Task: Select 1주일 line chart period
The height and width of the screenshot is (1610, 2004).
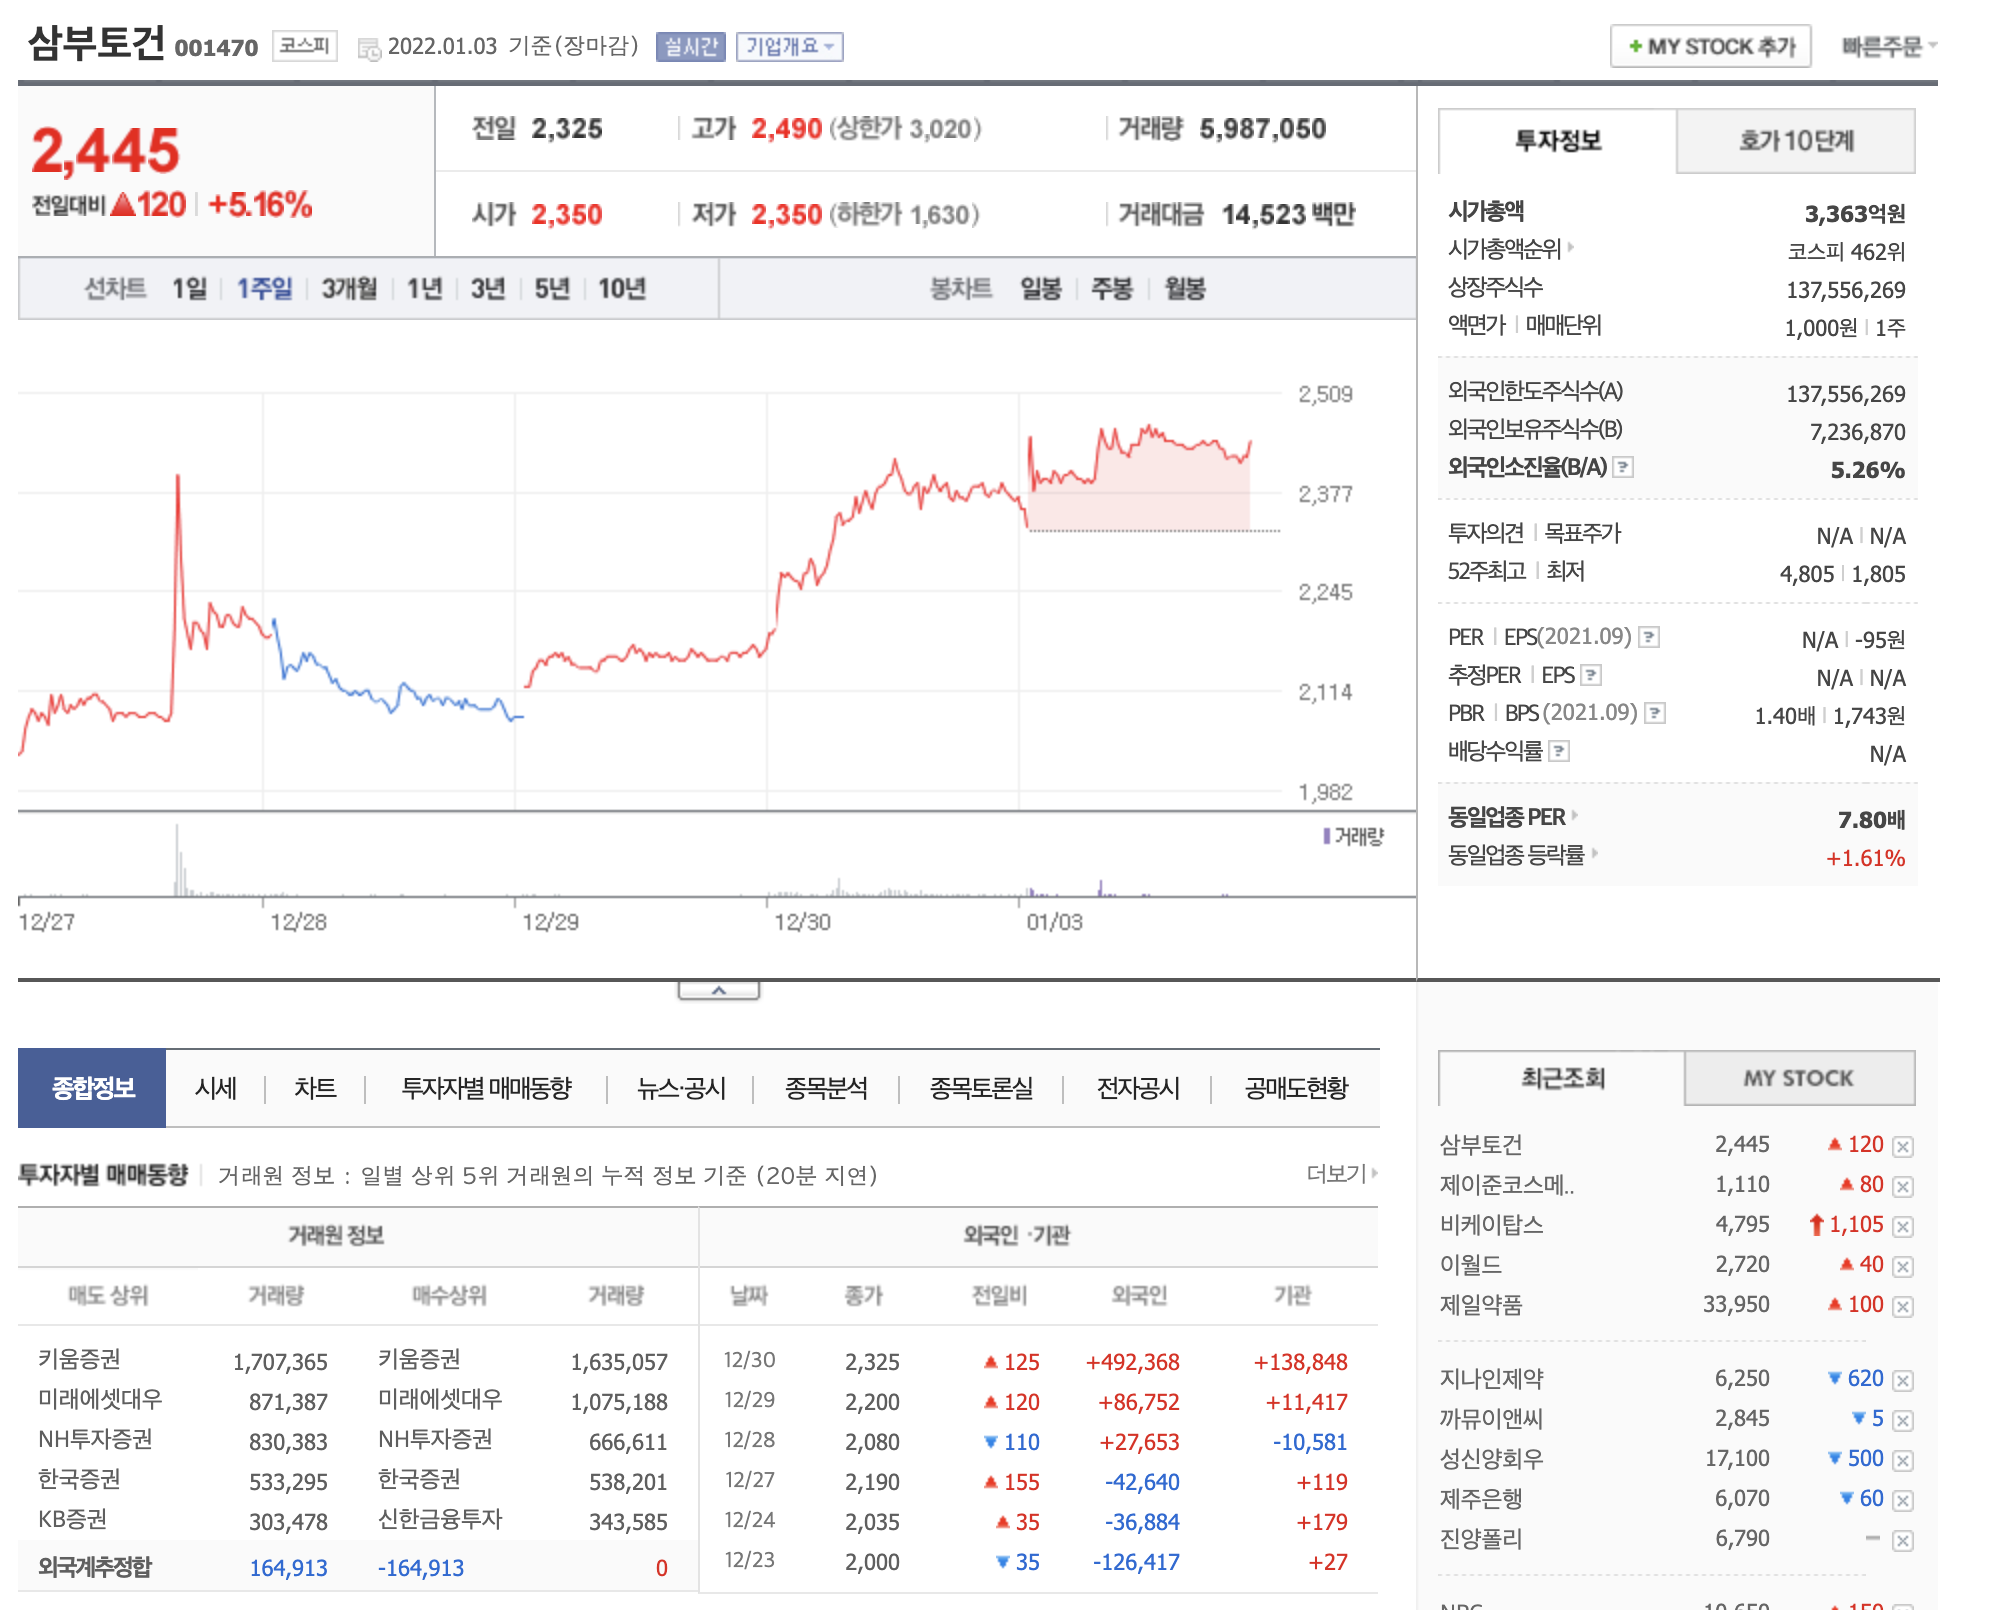Action: coord(264,289)
